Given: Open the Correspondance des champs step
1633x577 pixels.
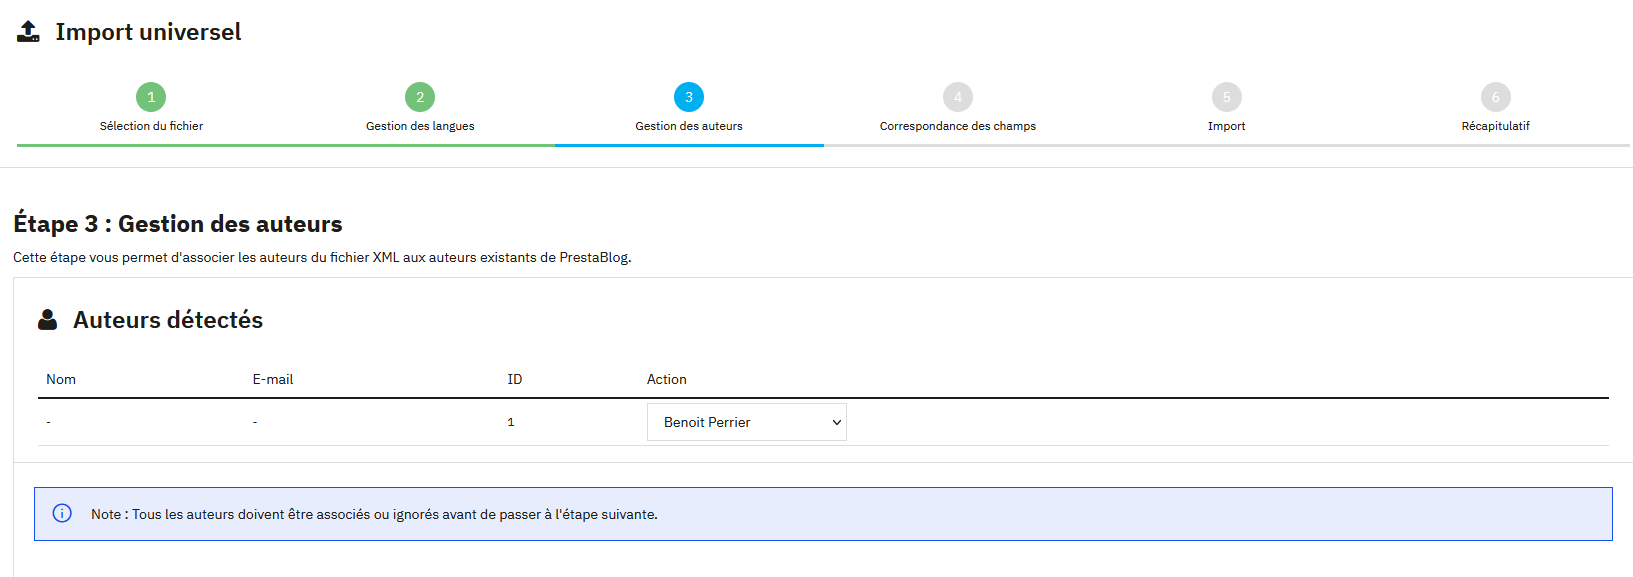Looking at the screenshot, I should pos(958,126).
